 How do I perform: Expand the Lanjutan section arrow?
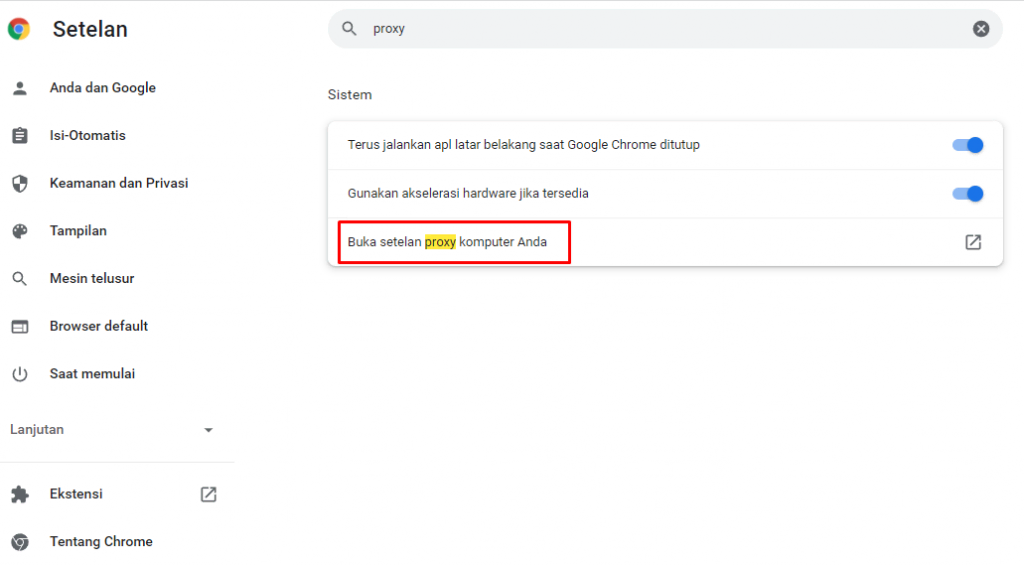pos(208,430)
